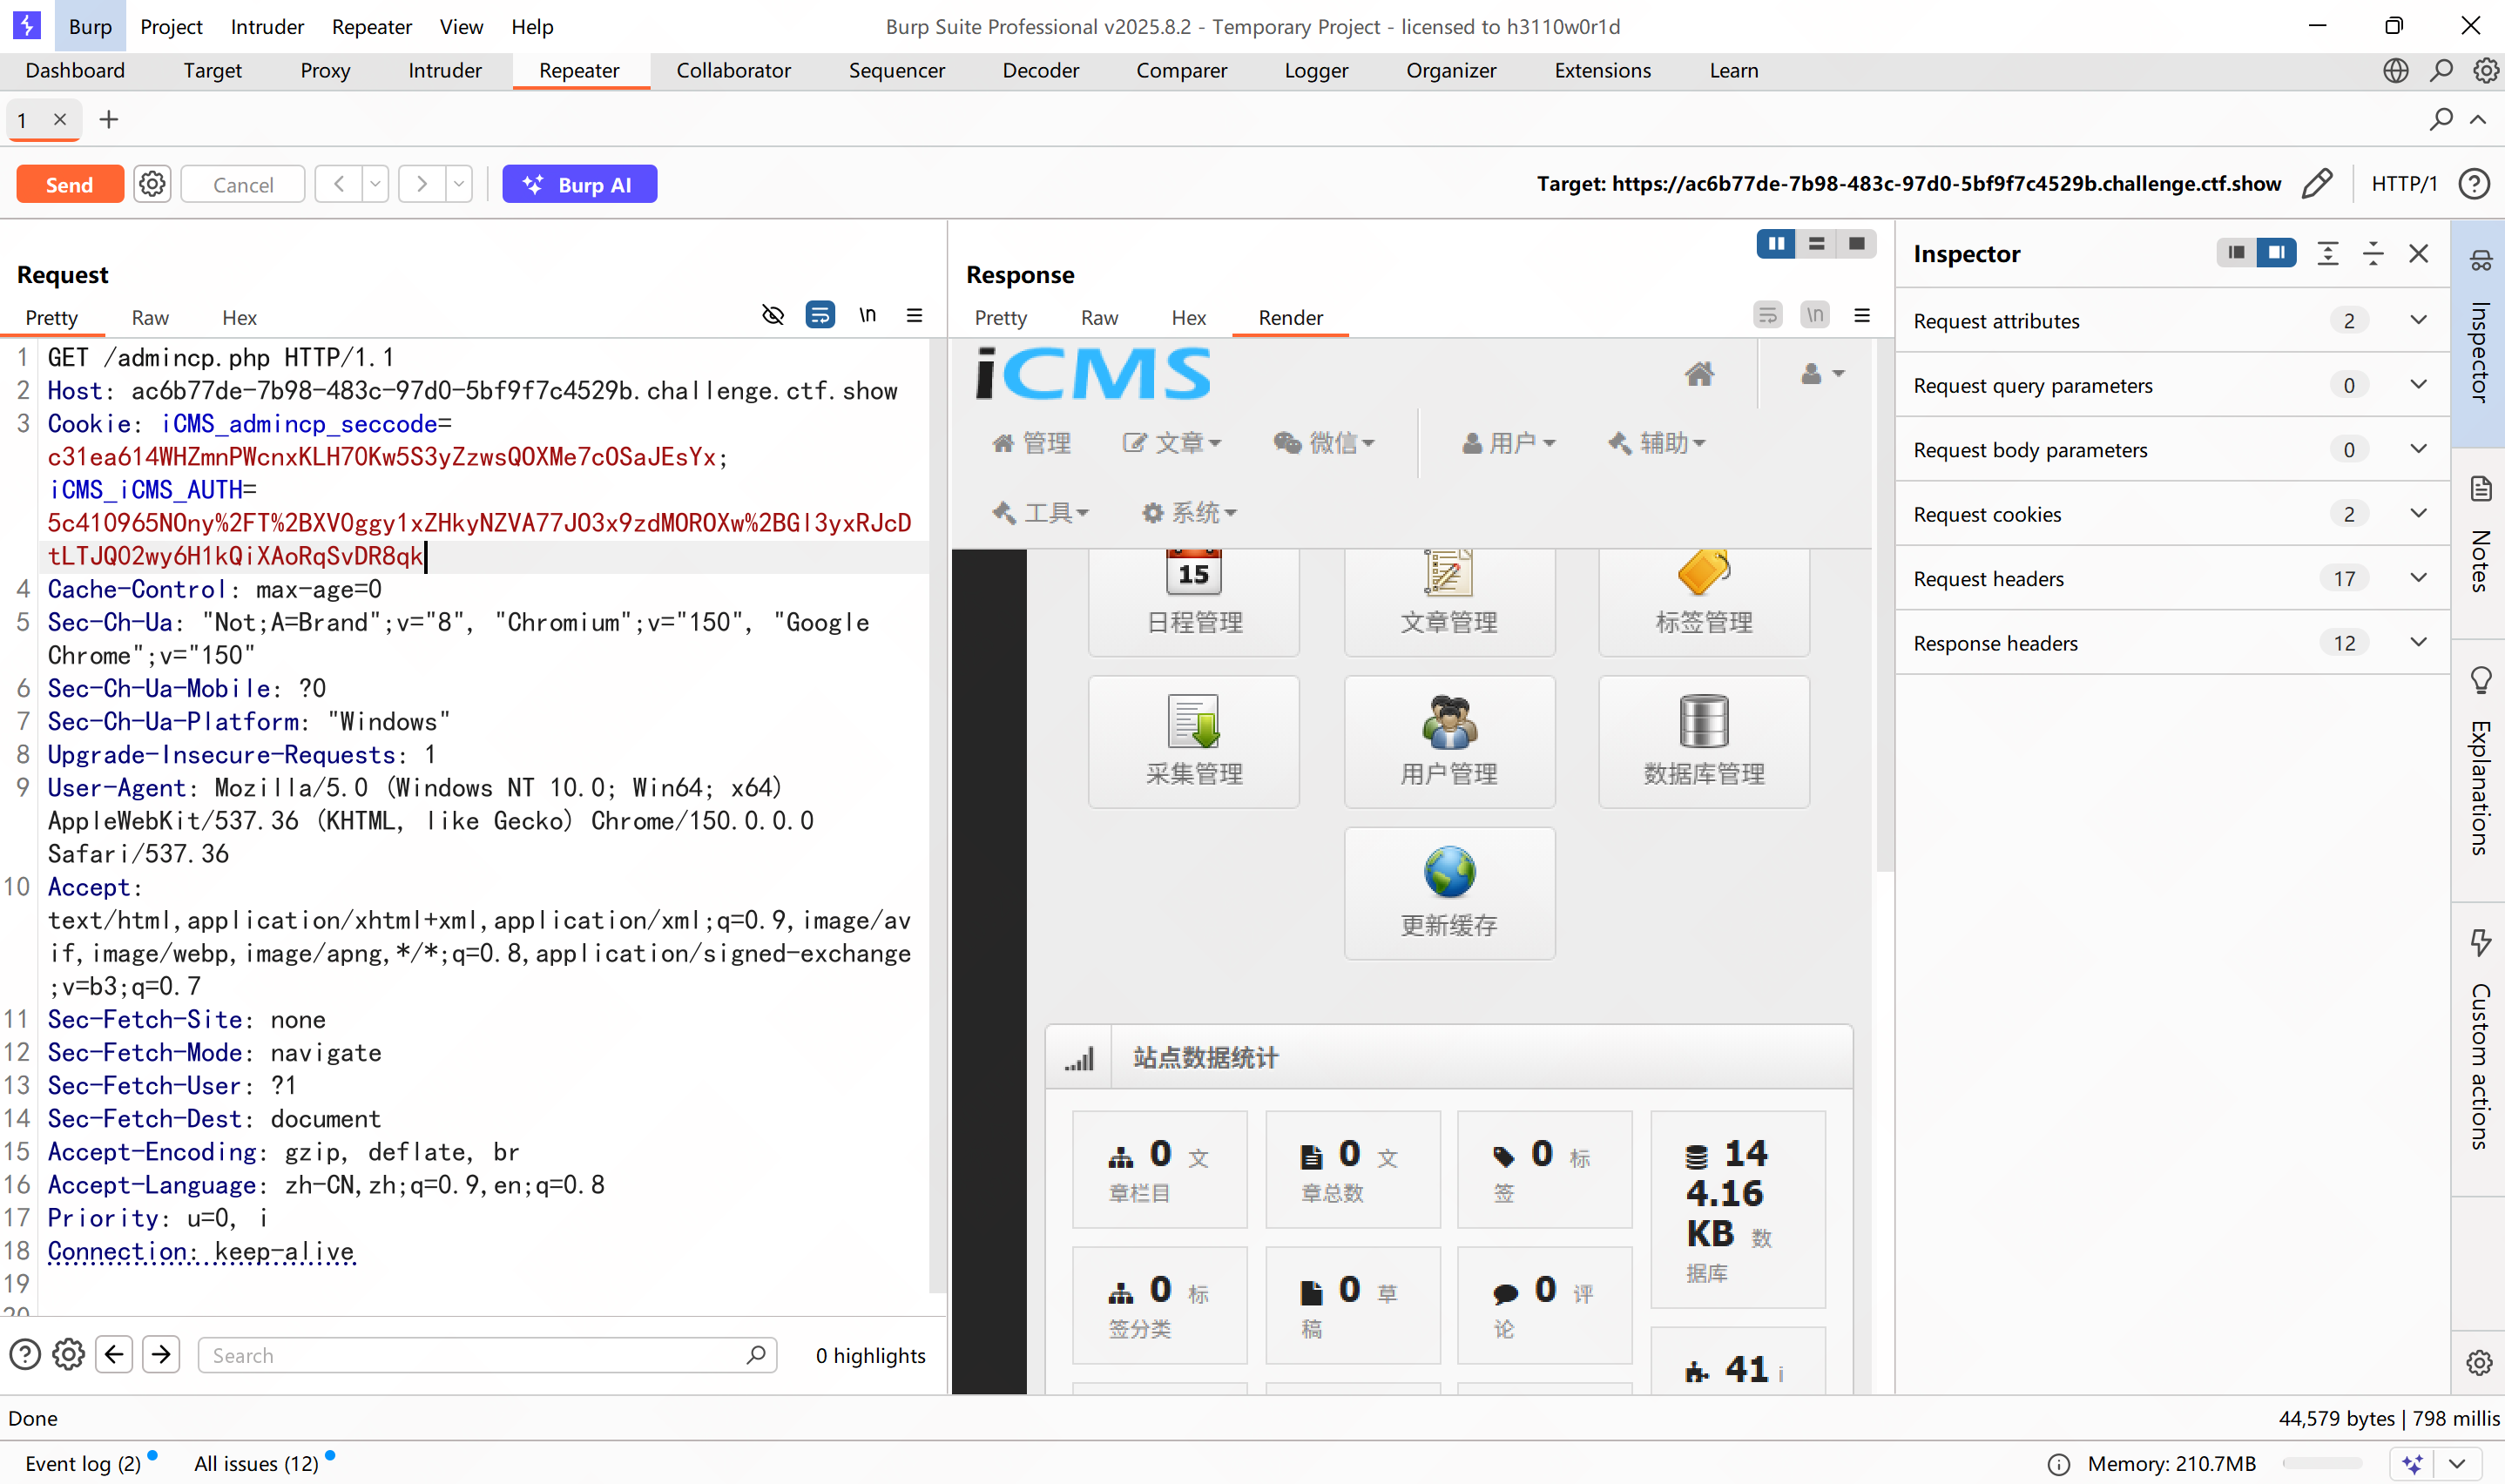Open the Intruder menu in menu bar
Viewport: 2505px width, 1484px height.
coord(267,26)
